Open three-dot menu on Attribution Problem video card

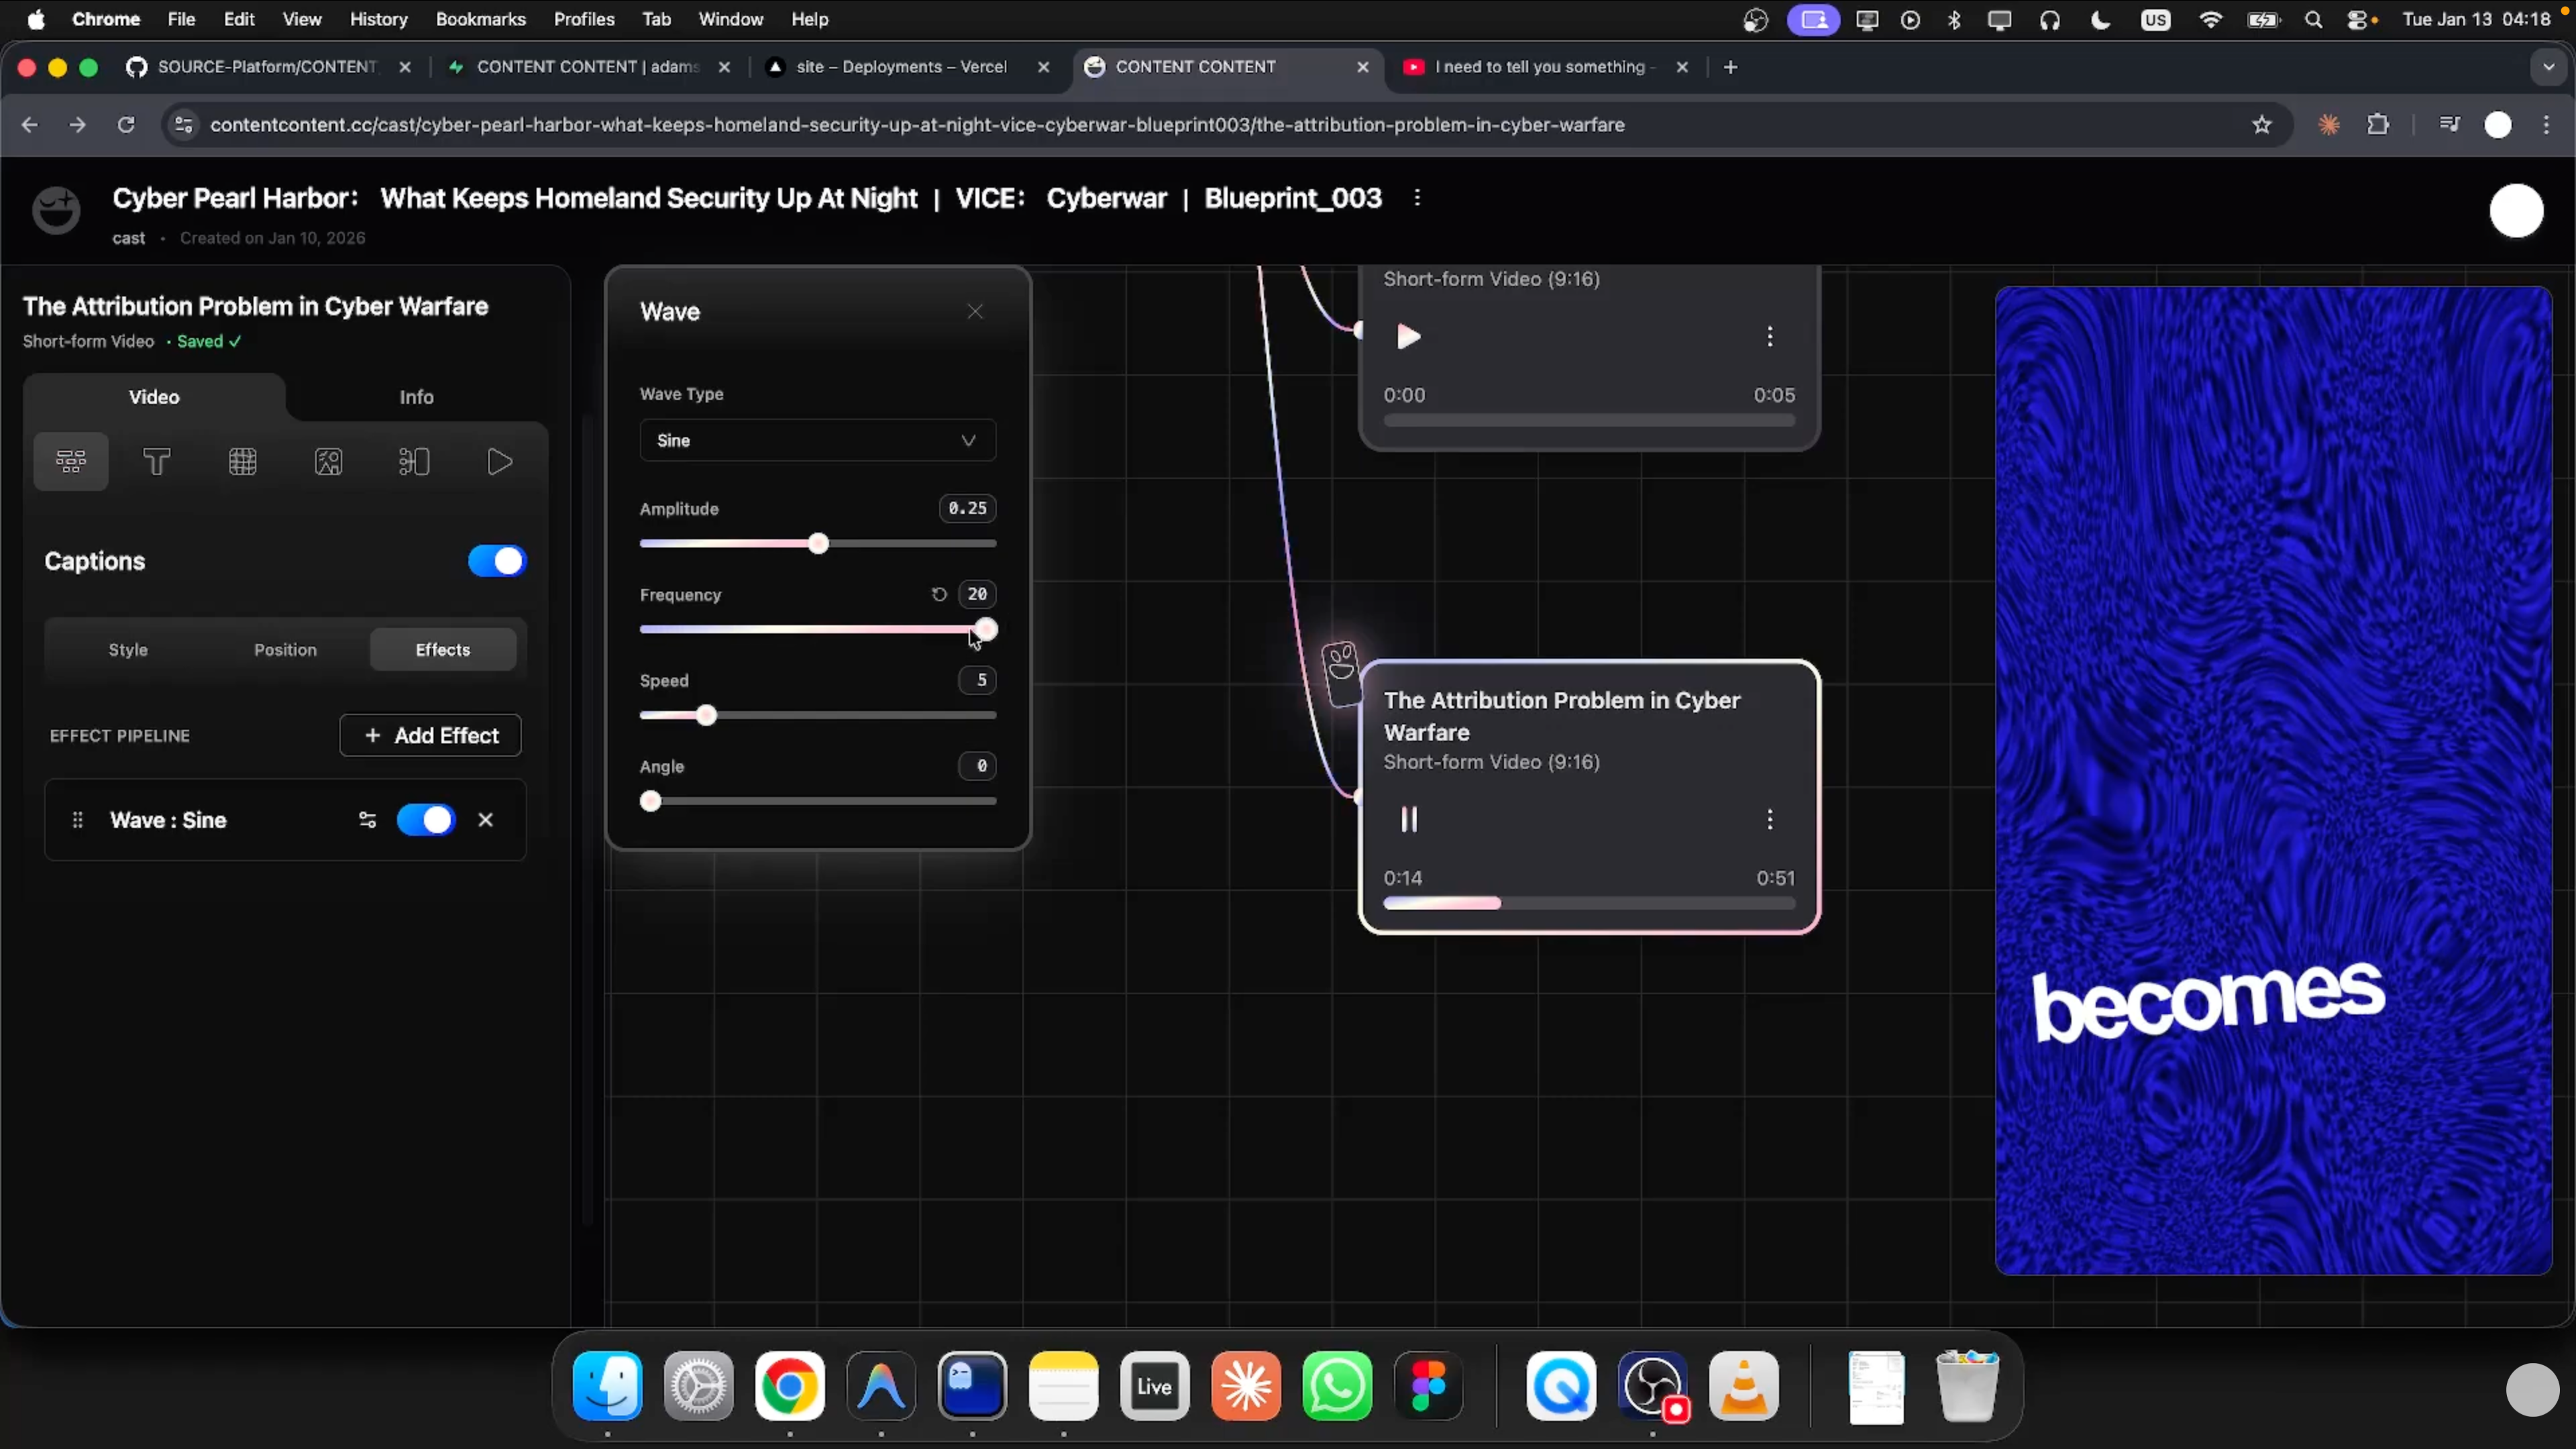point(1770,820)
